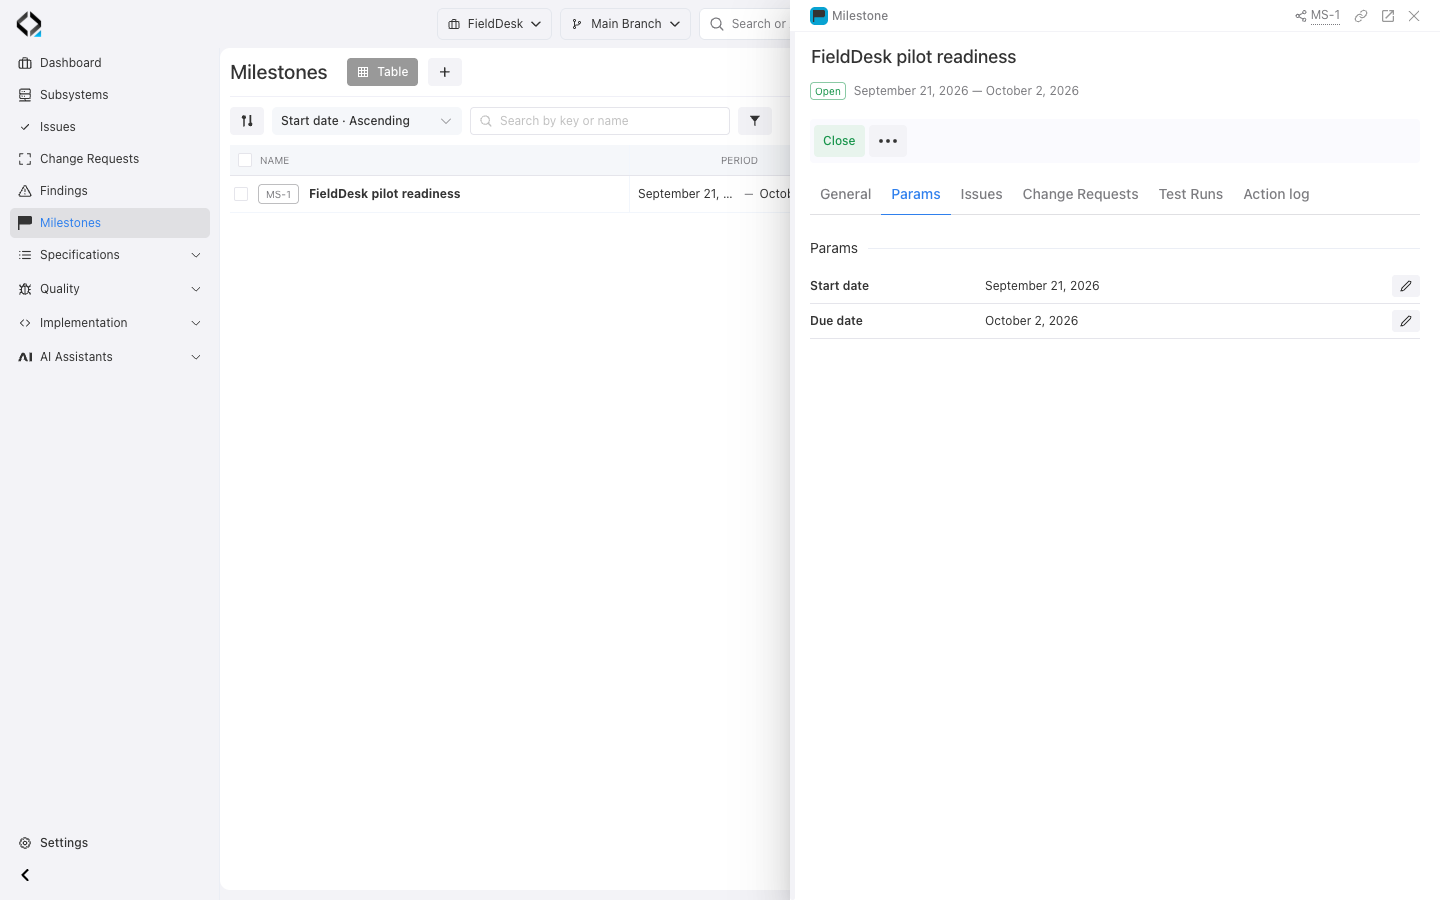The image size is (1440, 900).
Task: Open the three-dots more actions menu
Action: 888,141
